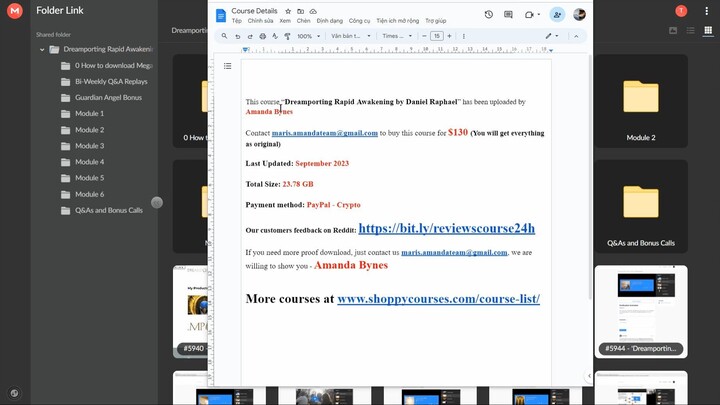This screenshot has width=720, height=405.
Task: Star the Course Details document
Action: click(288, 11)
